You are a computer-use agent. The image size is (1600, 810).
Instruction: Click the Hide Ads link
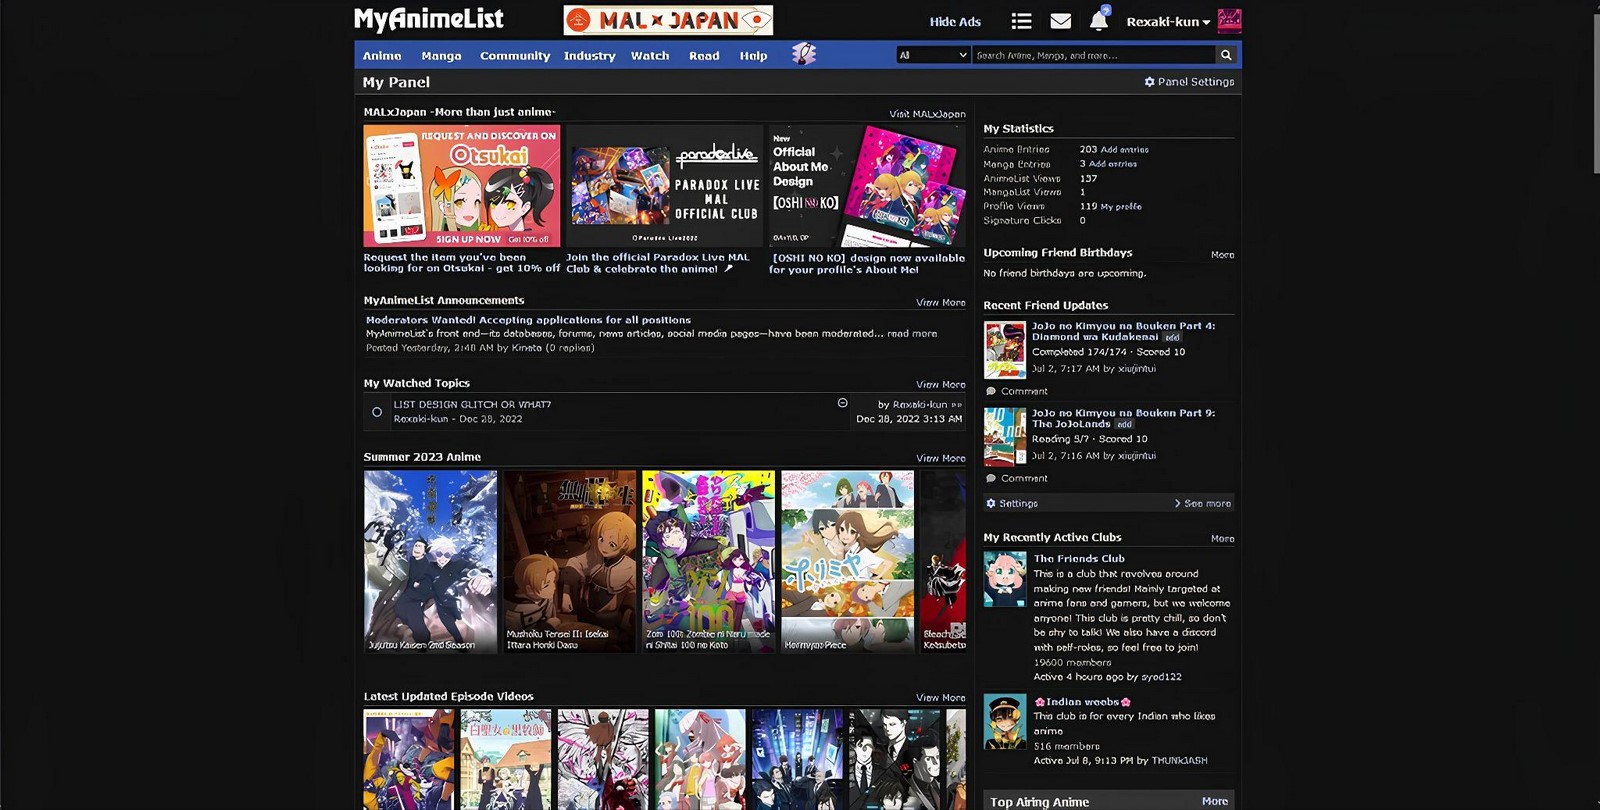(x=955, y=22)
